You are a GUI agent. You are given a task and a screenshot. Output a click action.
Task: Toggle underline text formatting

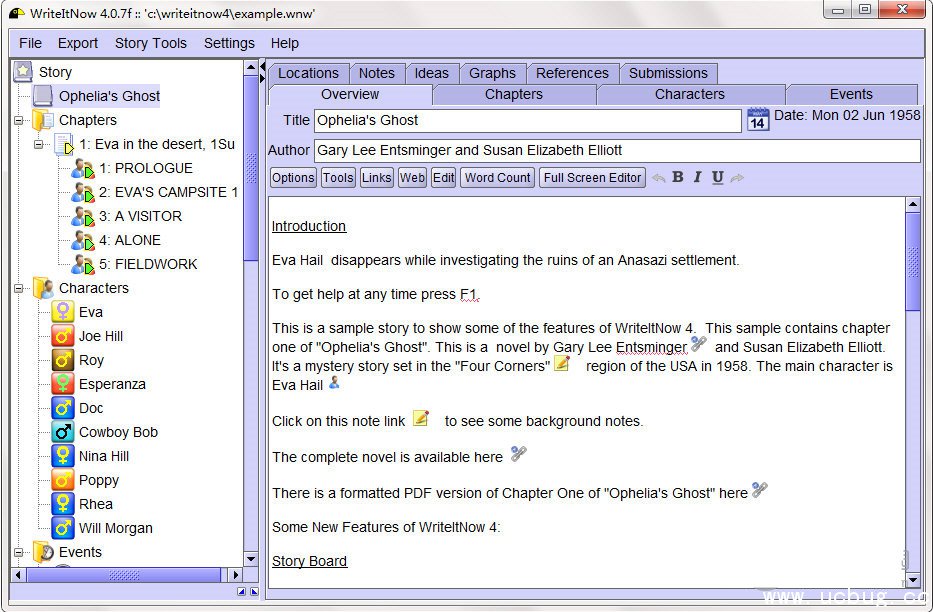pos(717,177)
